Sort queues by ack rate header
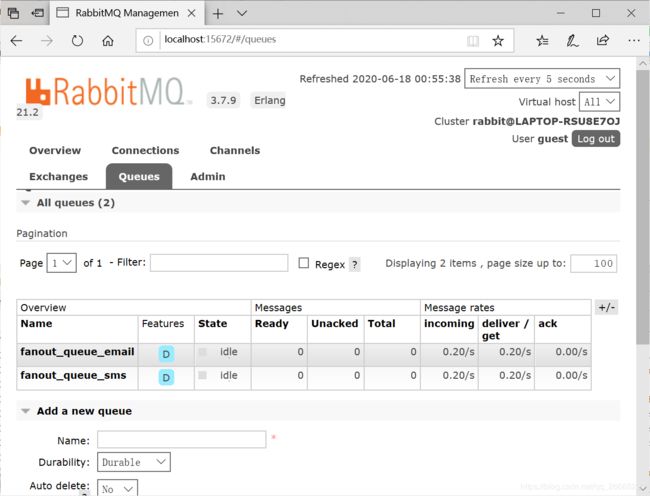The height and width of the screenshot is (496, 650). pos(548,324)
